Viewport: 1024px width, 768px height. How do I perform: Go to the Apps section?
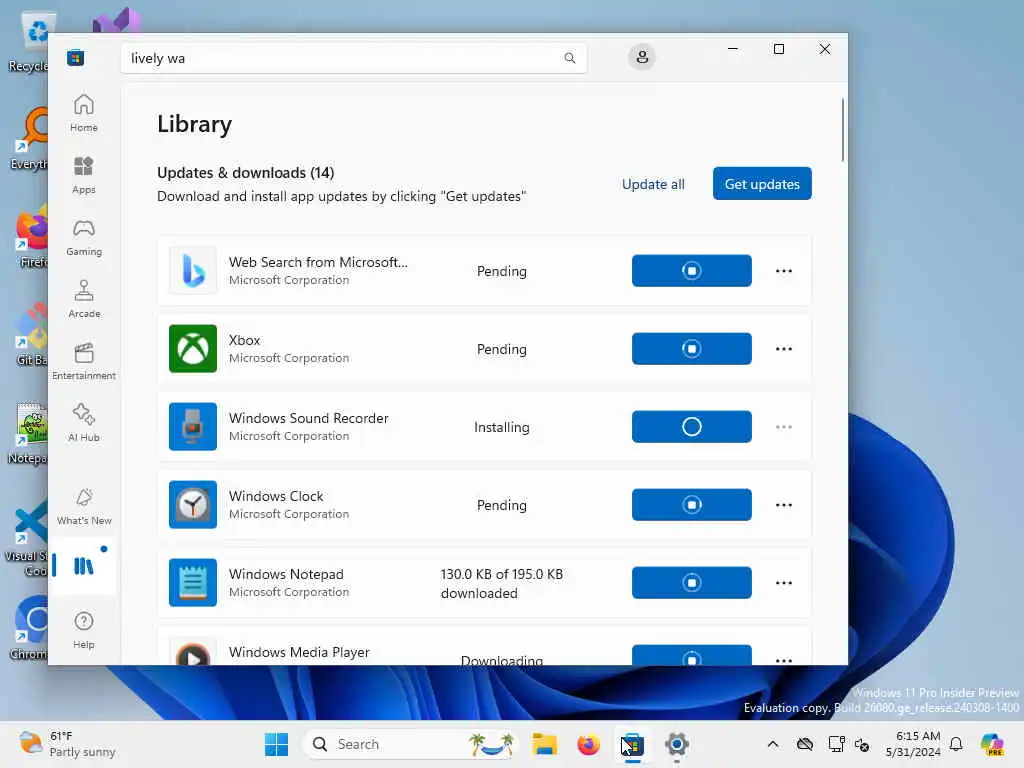[x=84, y=175]
